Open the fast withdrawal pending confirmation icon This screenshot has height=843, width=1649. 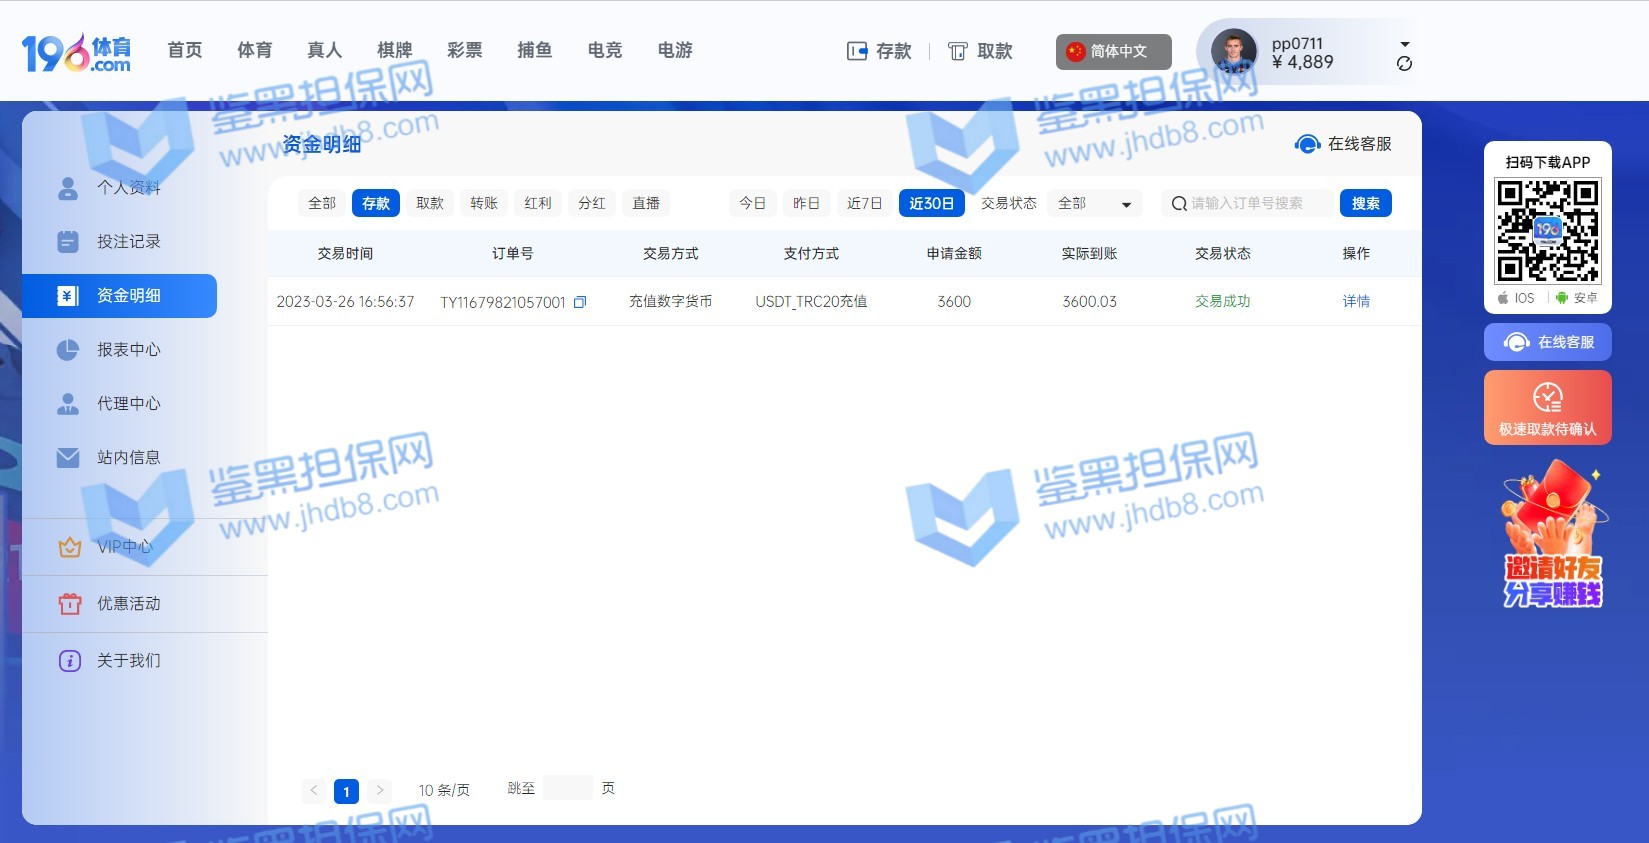click(1547, 398)
